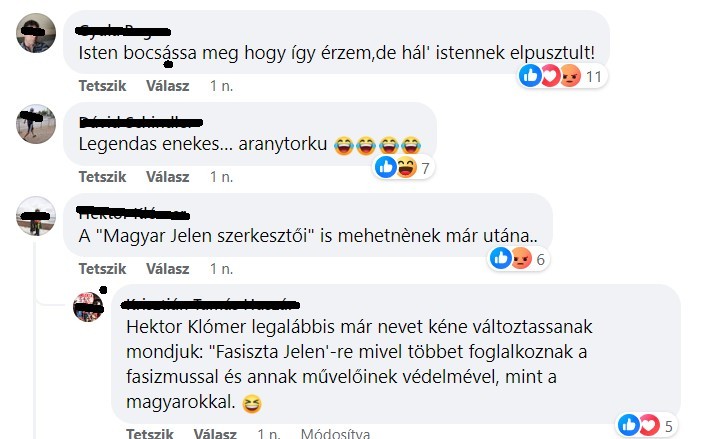Click Tetszik under the 'Legendas enekes' comment

point(103,177)
